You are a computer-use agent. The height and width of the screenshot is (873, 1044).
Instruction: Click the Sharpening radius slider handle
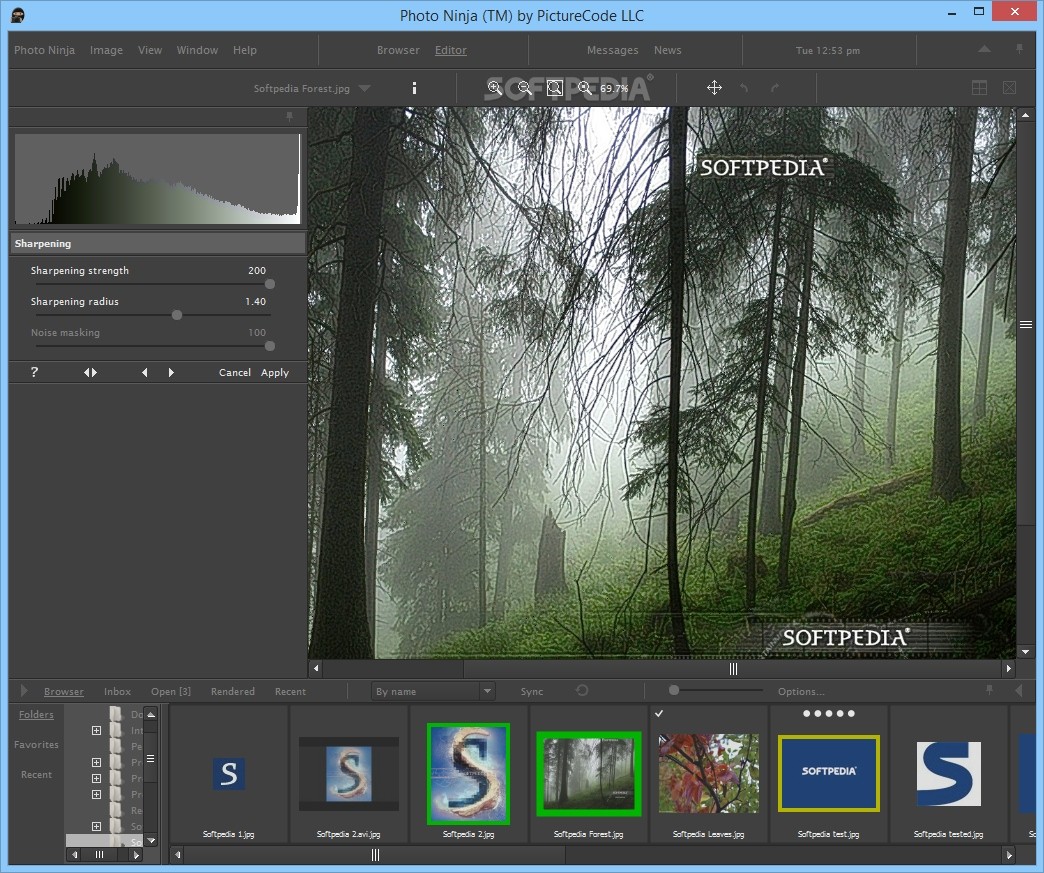[x=177, y=315]
